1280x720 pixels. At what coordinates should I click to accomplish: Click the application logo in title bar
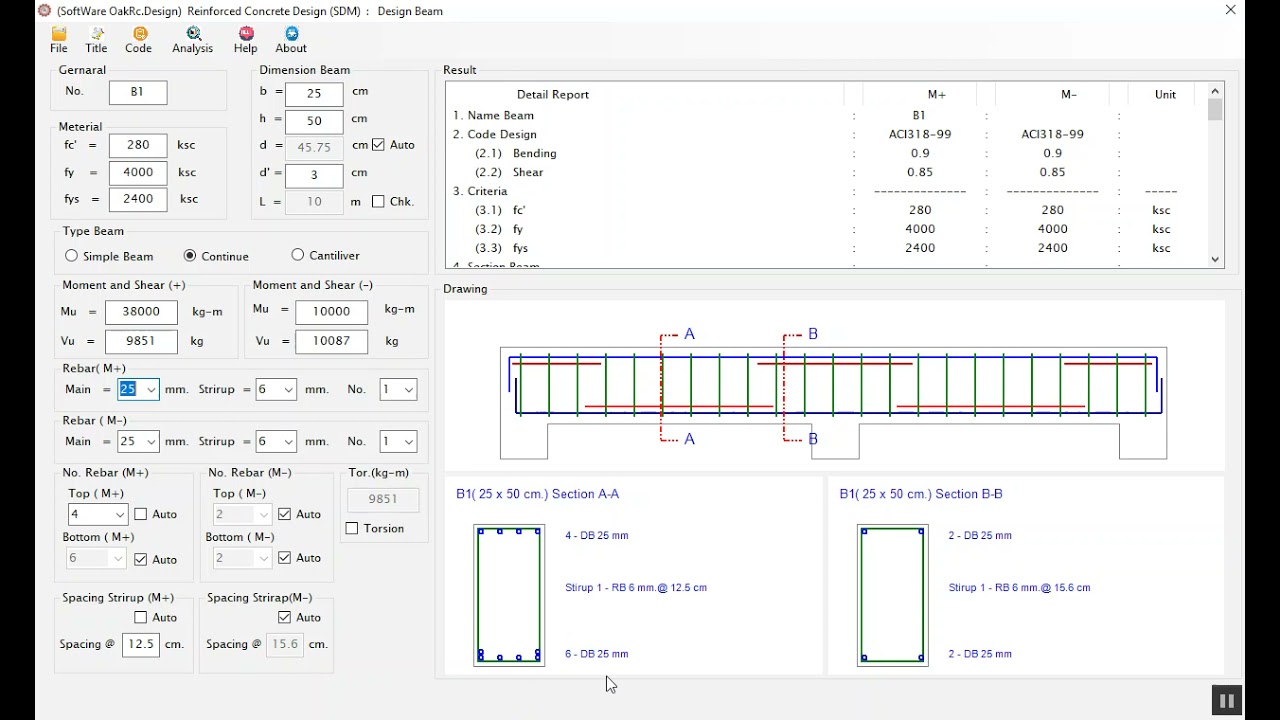point(44,10)
